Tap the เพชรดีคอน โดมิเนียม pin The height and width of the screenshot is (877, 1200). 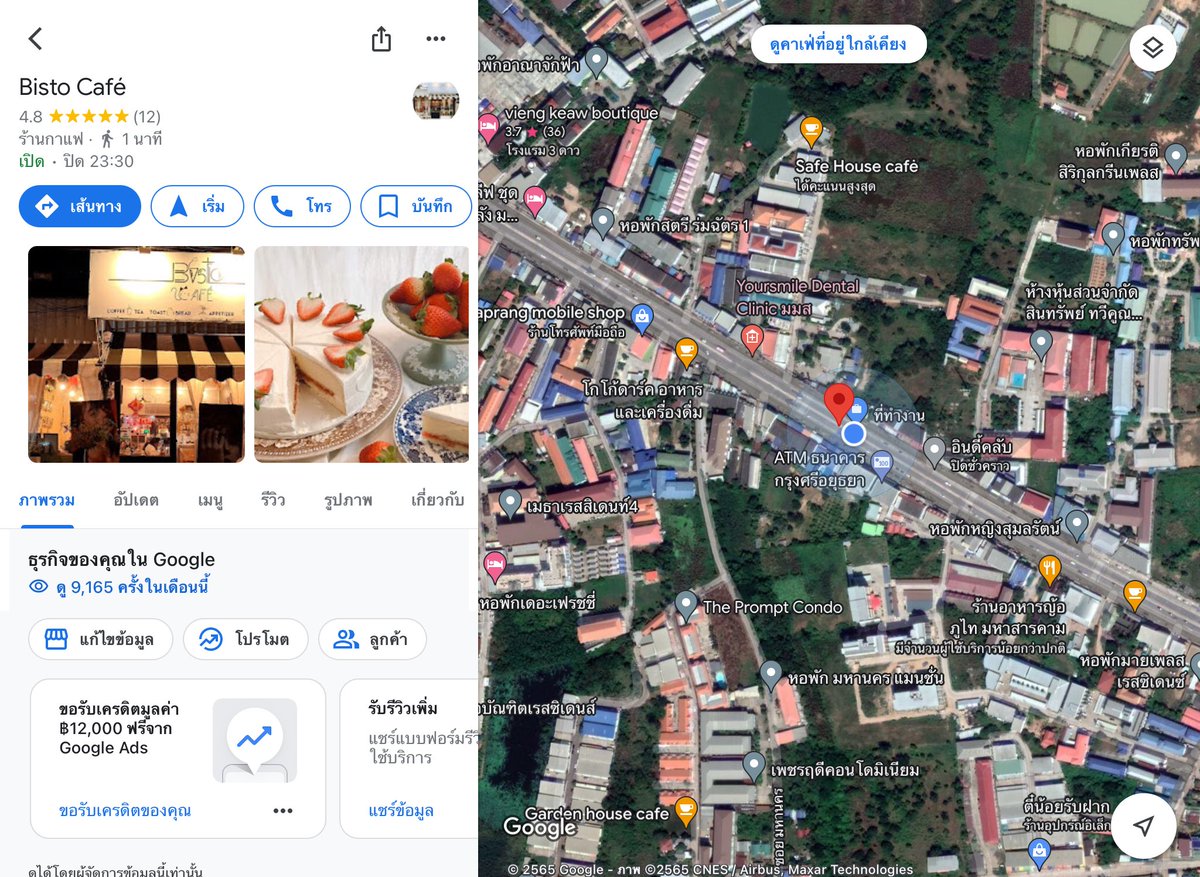pos(754,767)
